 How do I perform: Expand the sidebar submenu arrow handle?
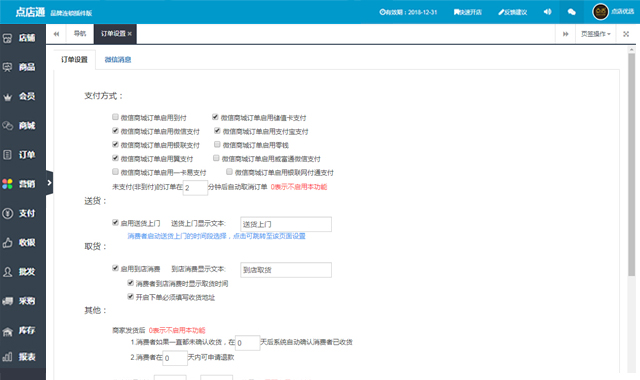[x=49, y=183]
